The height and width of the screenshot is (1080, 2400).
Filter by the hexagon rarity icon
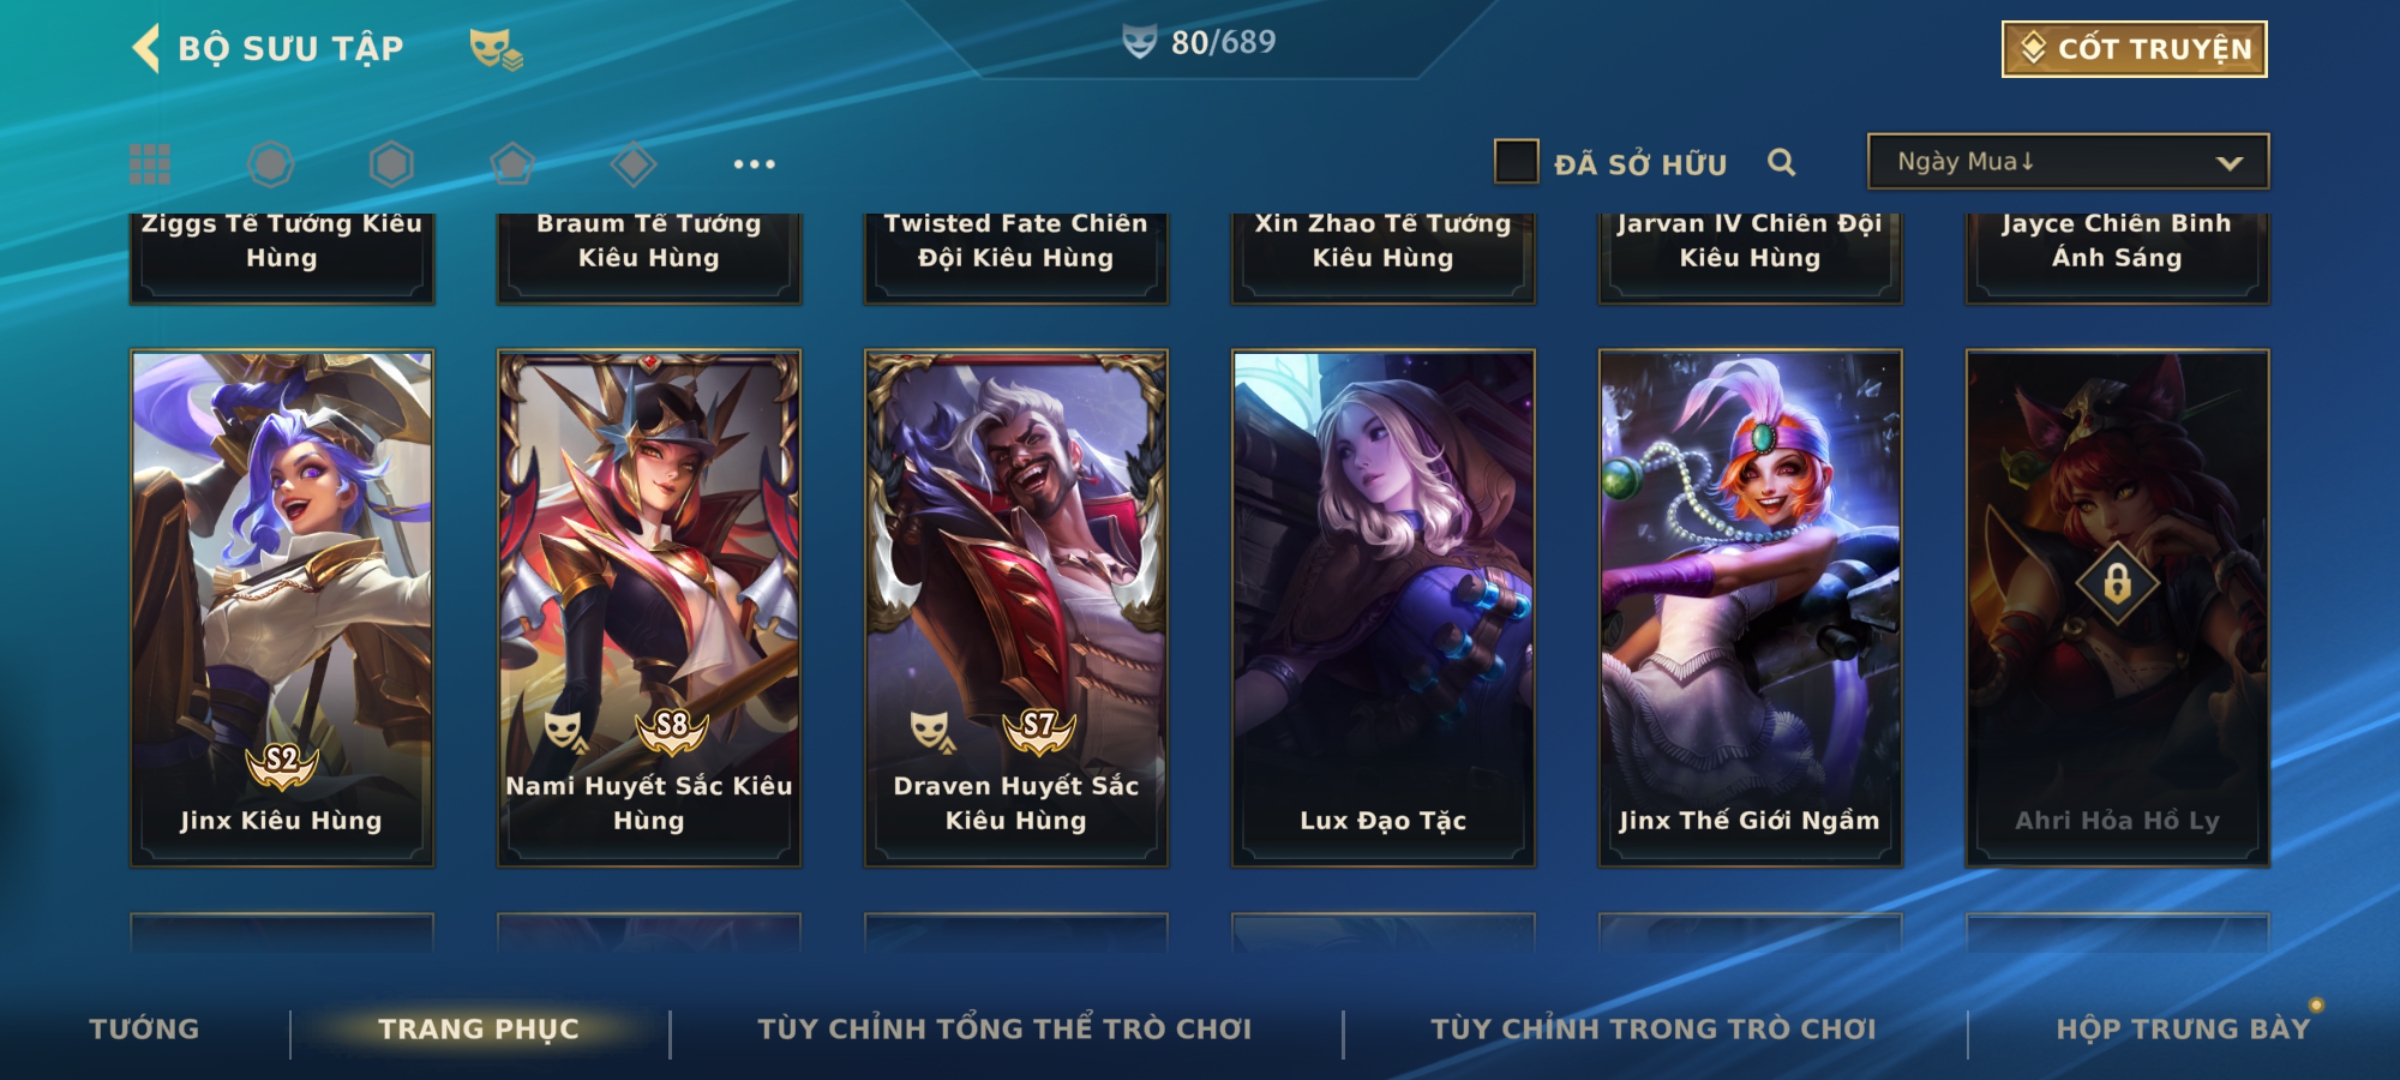[x=391, y=164]
